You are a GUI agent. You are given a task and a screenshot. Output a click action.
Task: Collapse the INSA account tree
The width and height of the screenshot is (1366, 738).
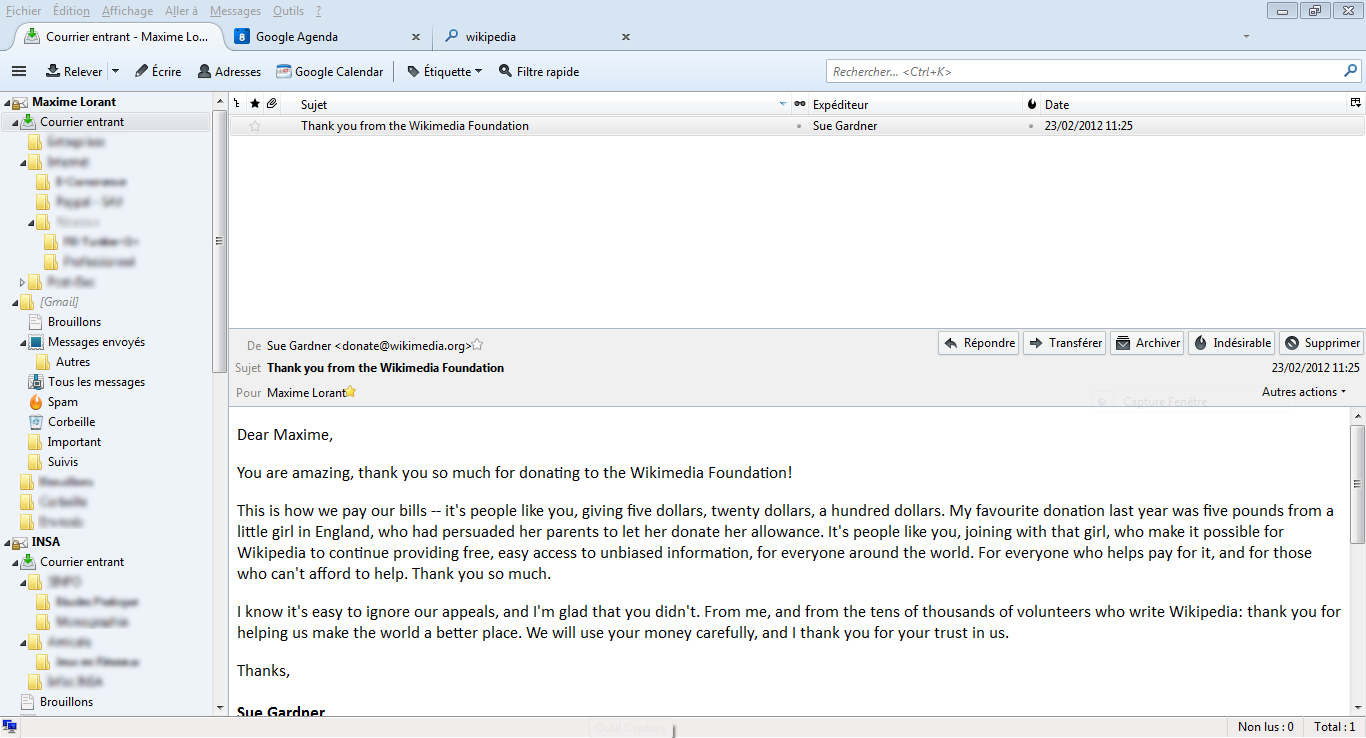coord(7,542)
